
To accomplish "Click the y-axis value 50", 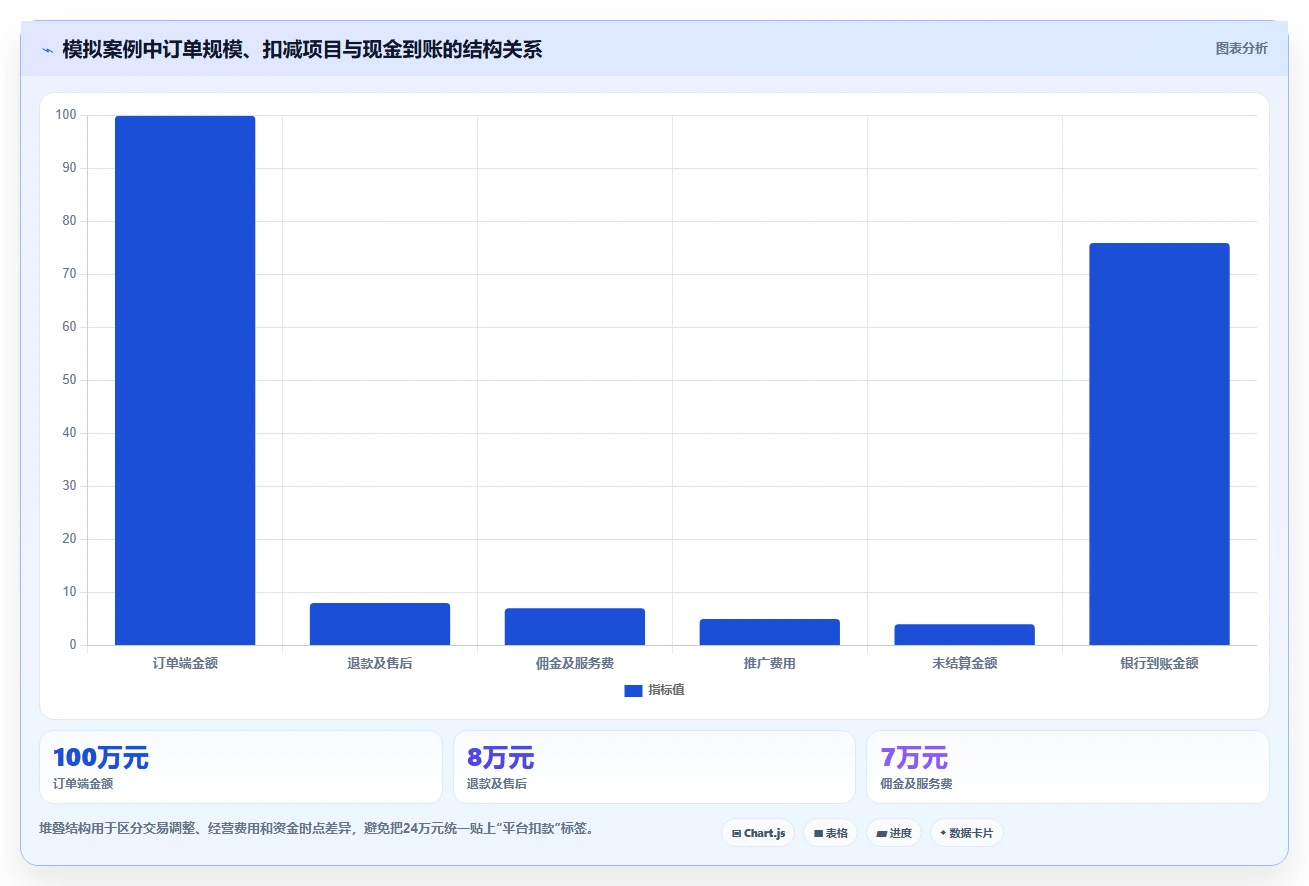I will pyautogui.click(x=69, y=380).
